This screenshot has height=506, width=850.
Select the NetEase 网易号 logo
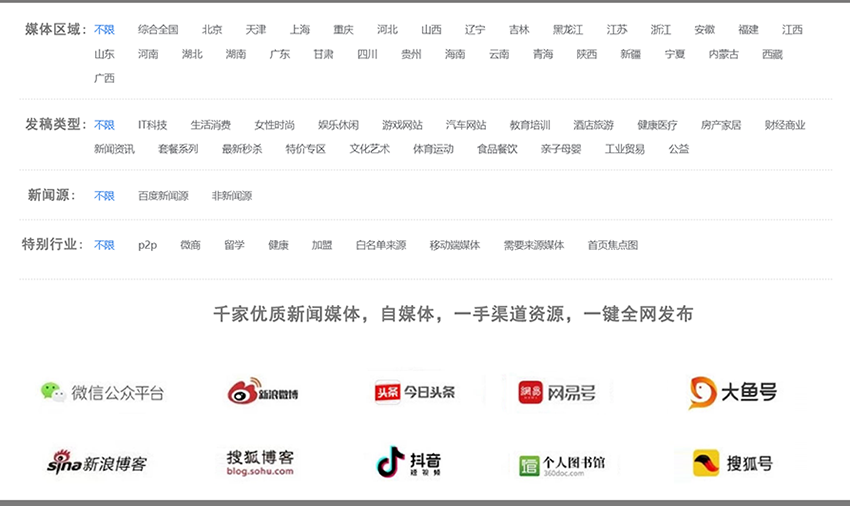click(557, 392)
